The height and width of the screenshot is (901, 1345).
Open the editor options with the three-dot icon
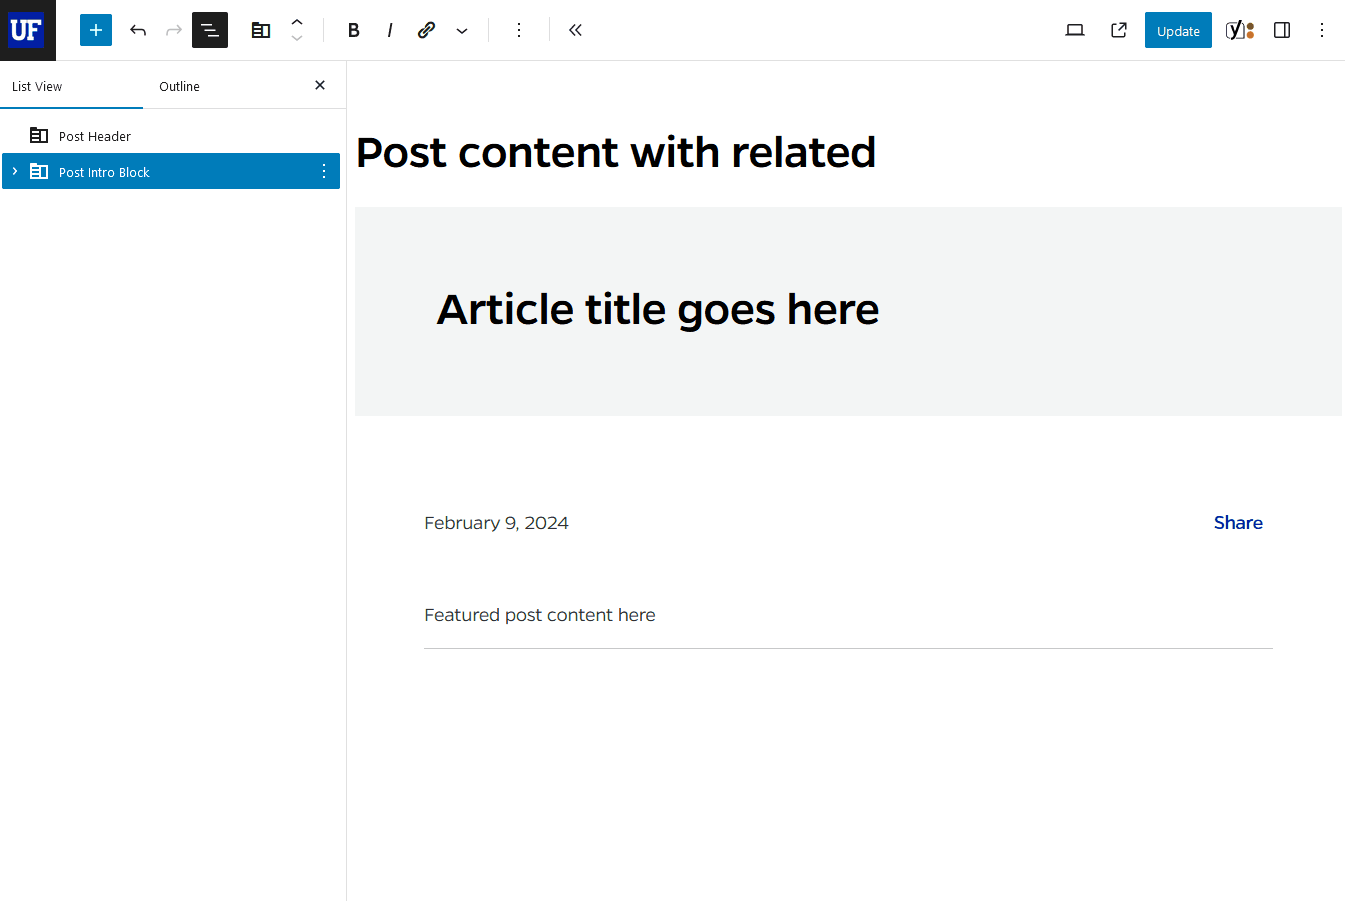tap(1322, 30)
